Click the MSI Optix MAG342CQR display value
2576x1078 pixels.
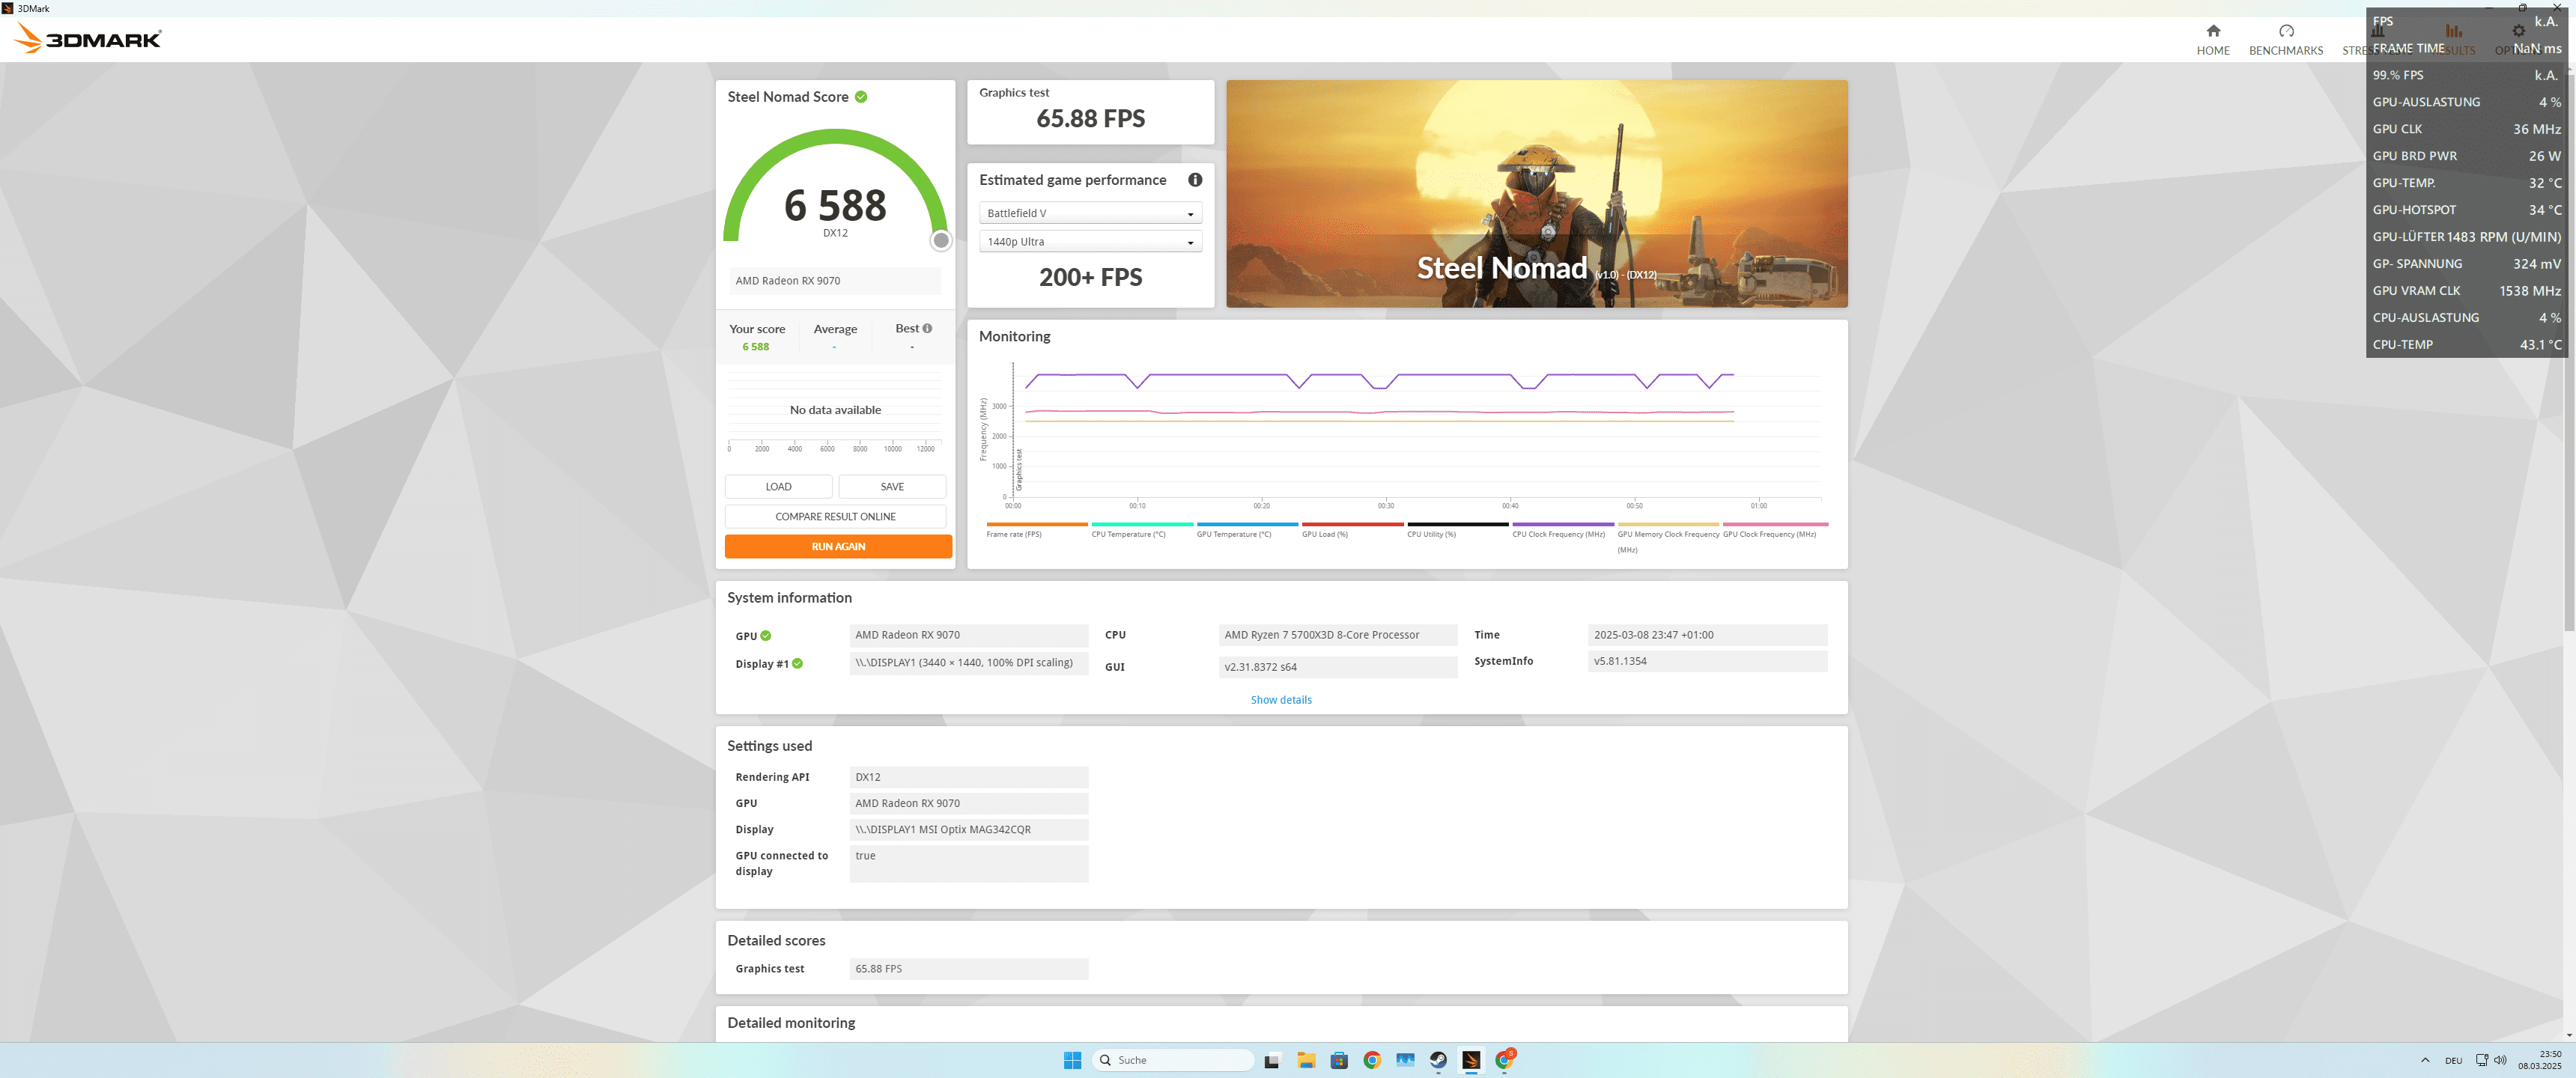(x=968, y=829)
